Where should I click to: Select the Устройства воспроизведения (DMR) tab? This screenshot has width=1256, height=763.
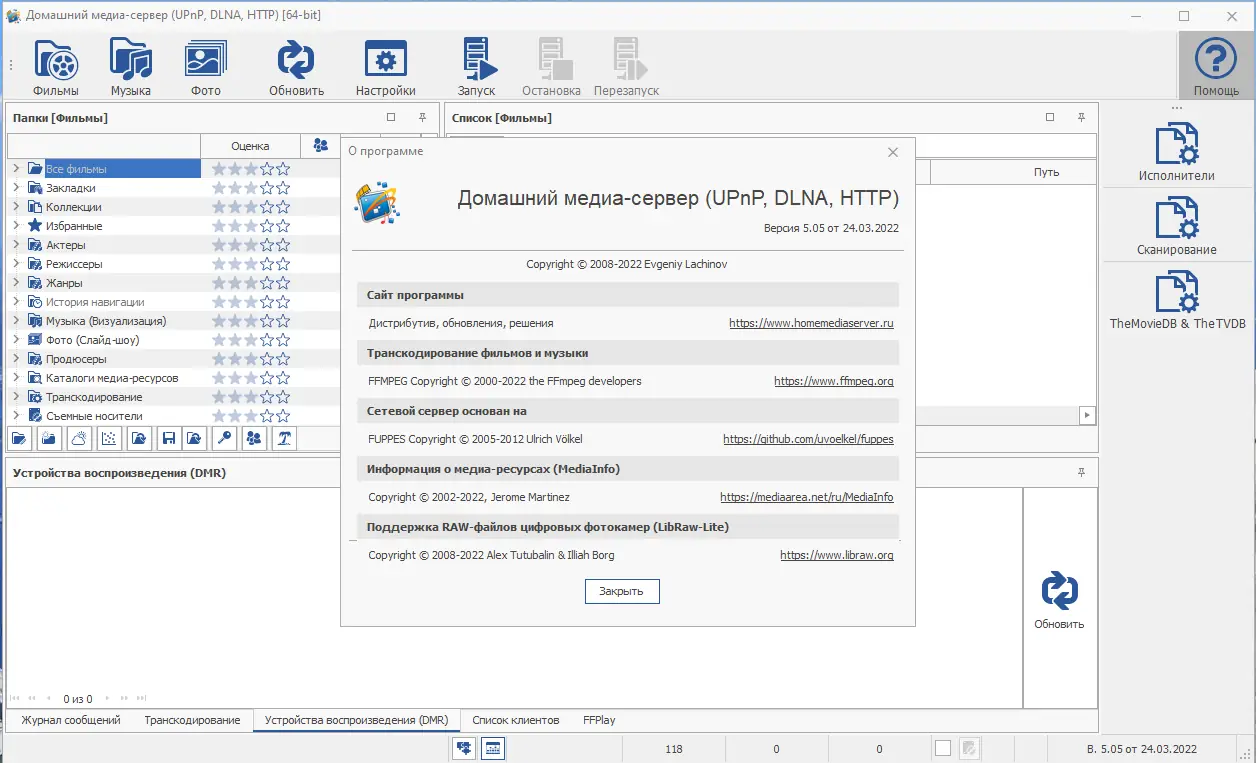(356, 720)
